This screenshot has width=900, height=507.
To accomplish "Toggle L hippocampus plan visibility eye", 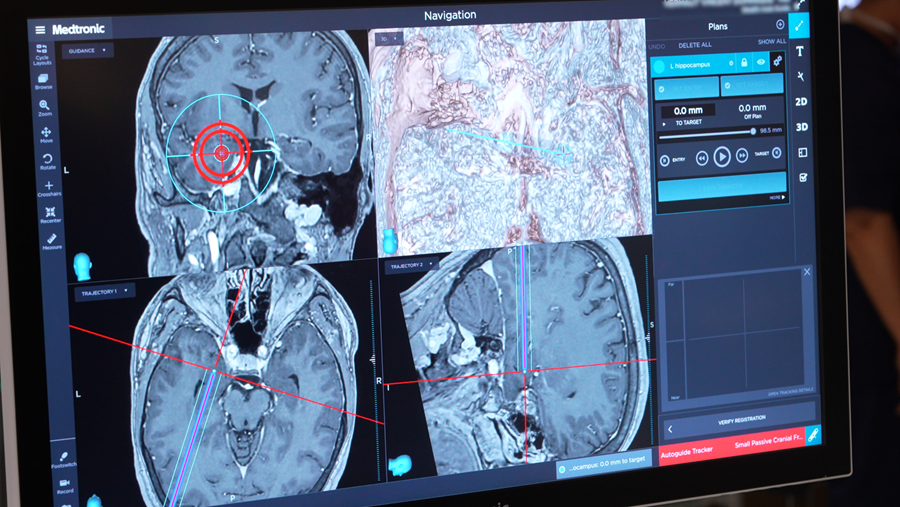I will (761, 63).
